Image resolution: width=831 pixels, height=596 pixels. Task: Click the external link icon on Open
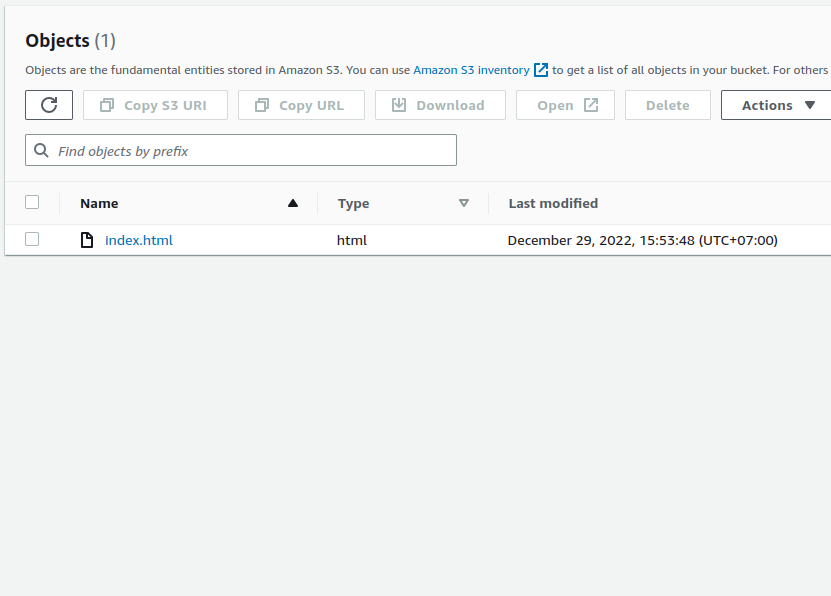point(591,105)
